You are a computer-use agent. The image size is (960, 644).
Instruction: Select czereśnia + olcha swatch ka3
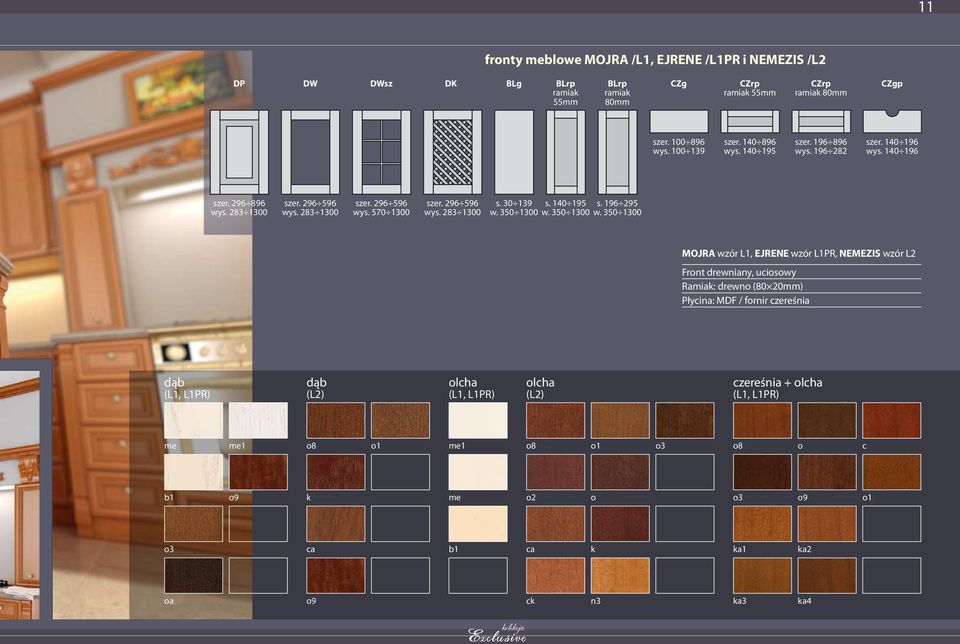click(762, 575)
